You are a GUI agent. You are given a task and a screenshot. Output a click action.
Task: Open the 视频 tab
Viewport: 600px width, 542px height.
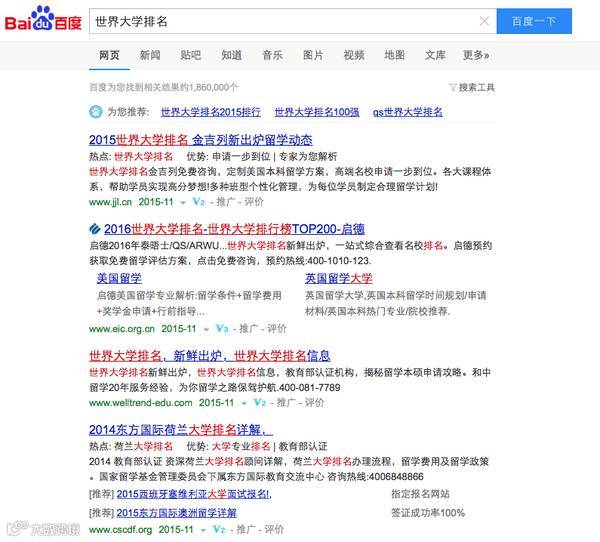pos(354,55)
